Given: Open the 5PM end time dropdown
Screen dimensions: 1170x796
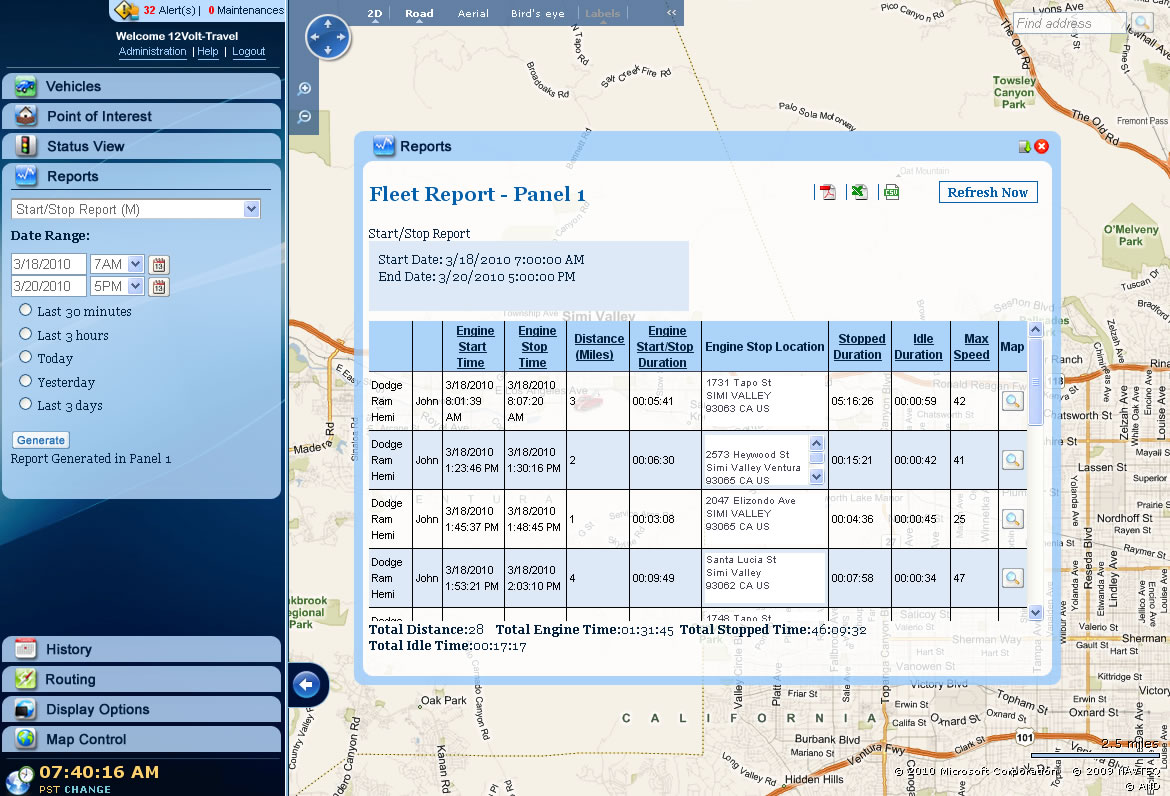Looking at the screenshot, I should 135,286.
